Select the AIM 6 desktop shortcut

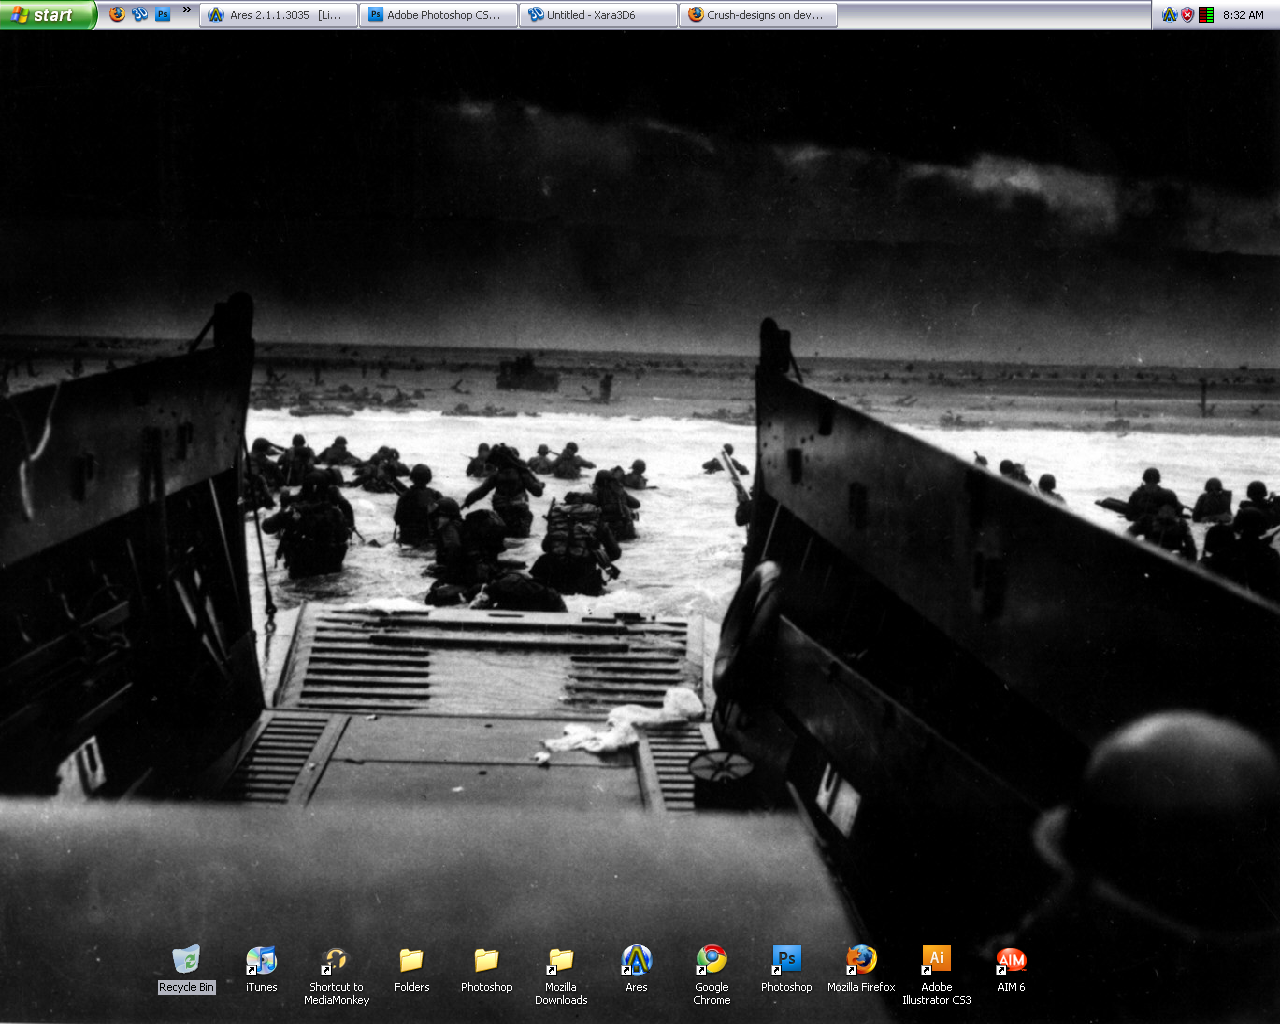[x=1012, y=969]
